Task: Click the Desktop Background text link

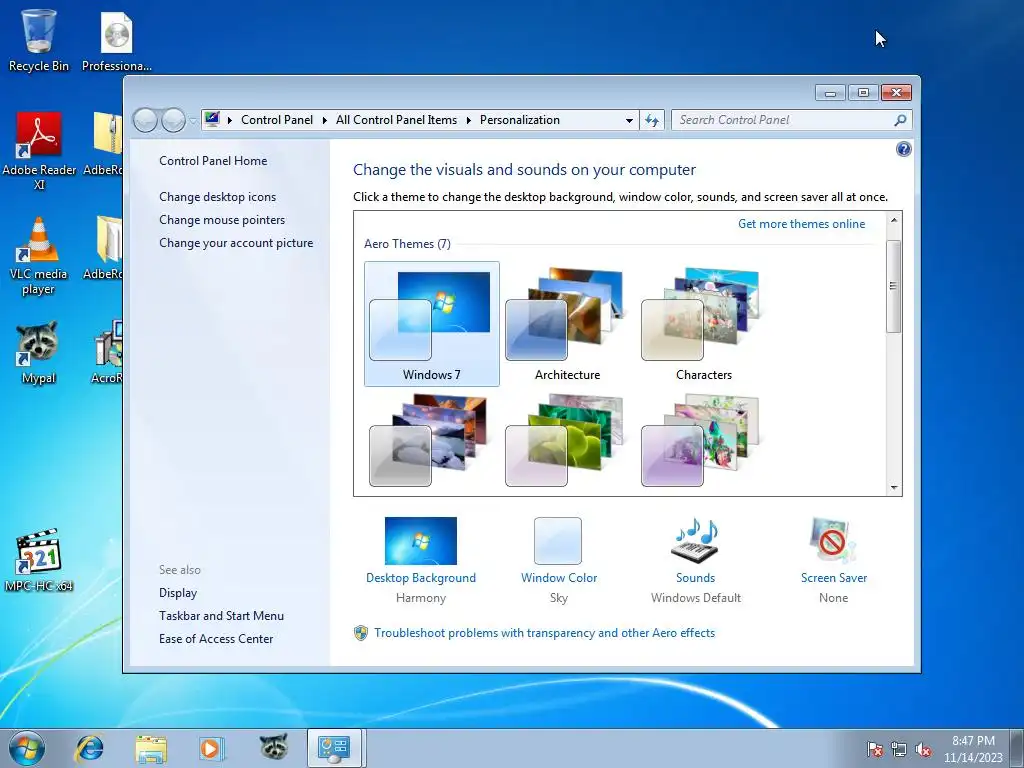Action: coord(421,578)
